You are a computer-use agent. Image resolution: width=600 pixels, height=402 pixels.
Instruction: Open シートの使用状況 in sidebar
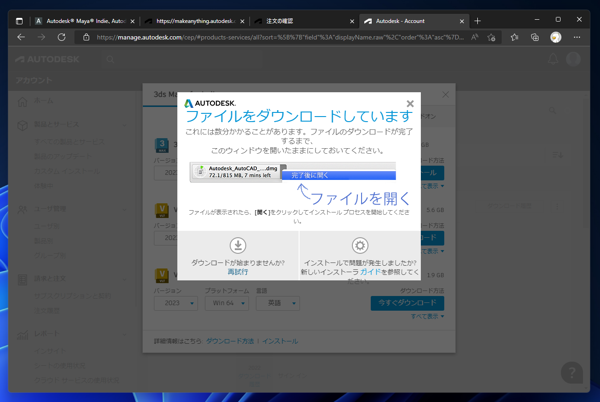(x=60, y=366)
